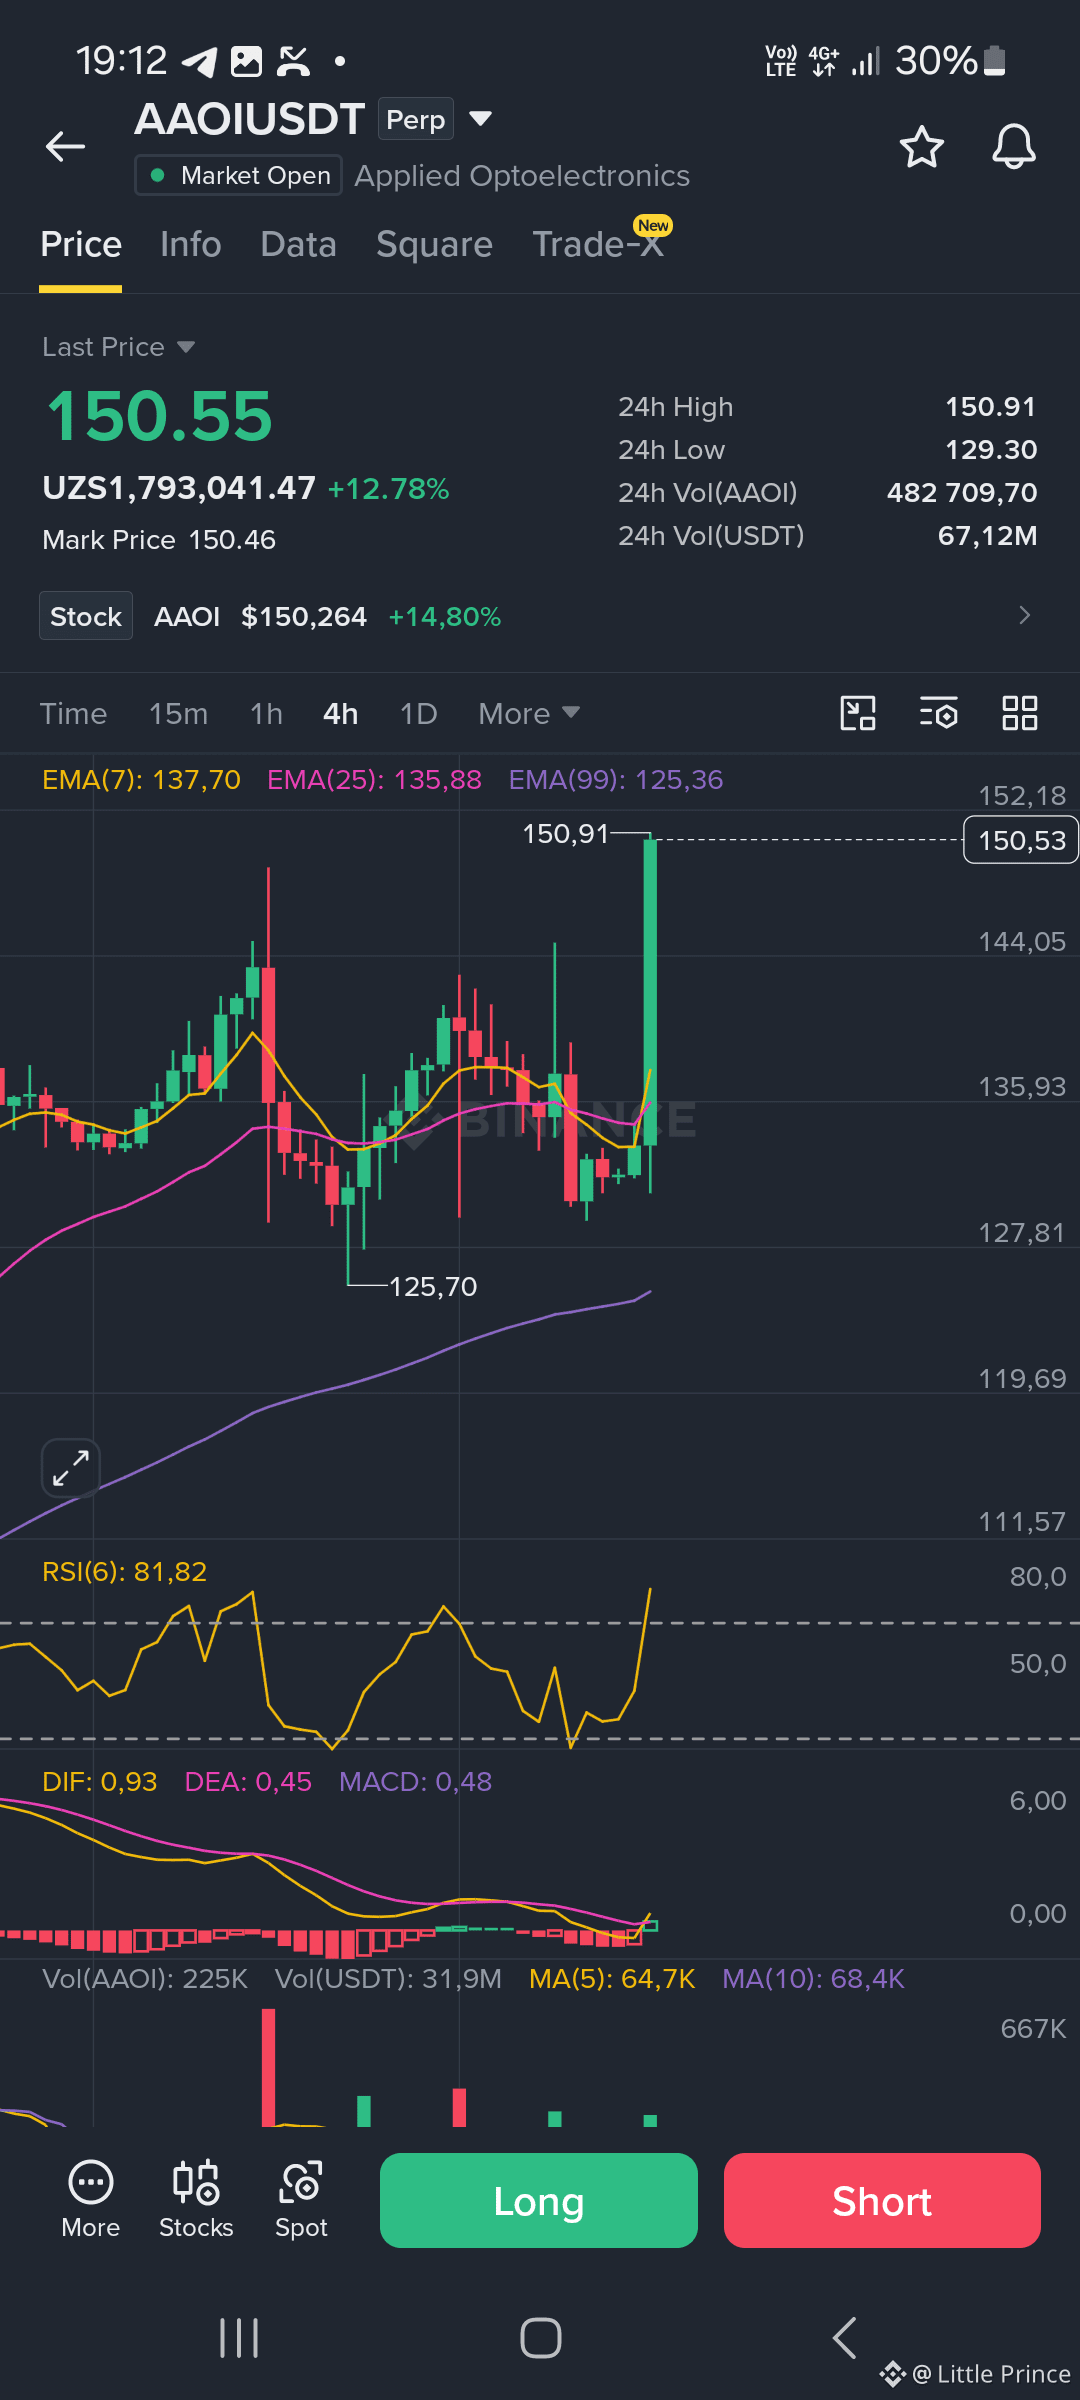Open AAOI stock details chevron

click(1024, 615)
